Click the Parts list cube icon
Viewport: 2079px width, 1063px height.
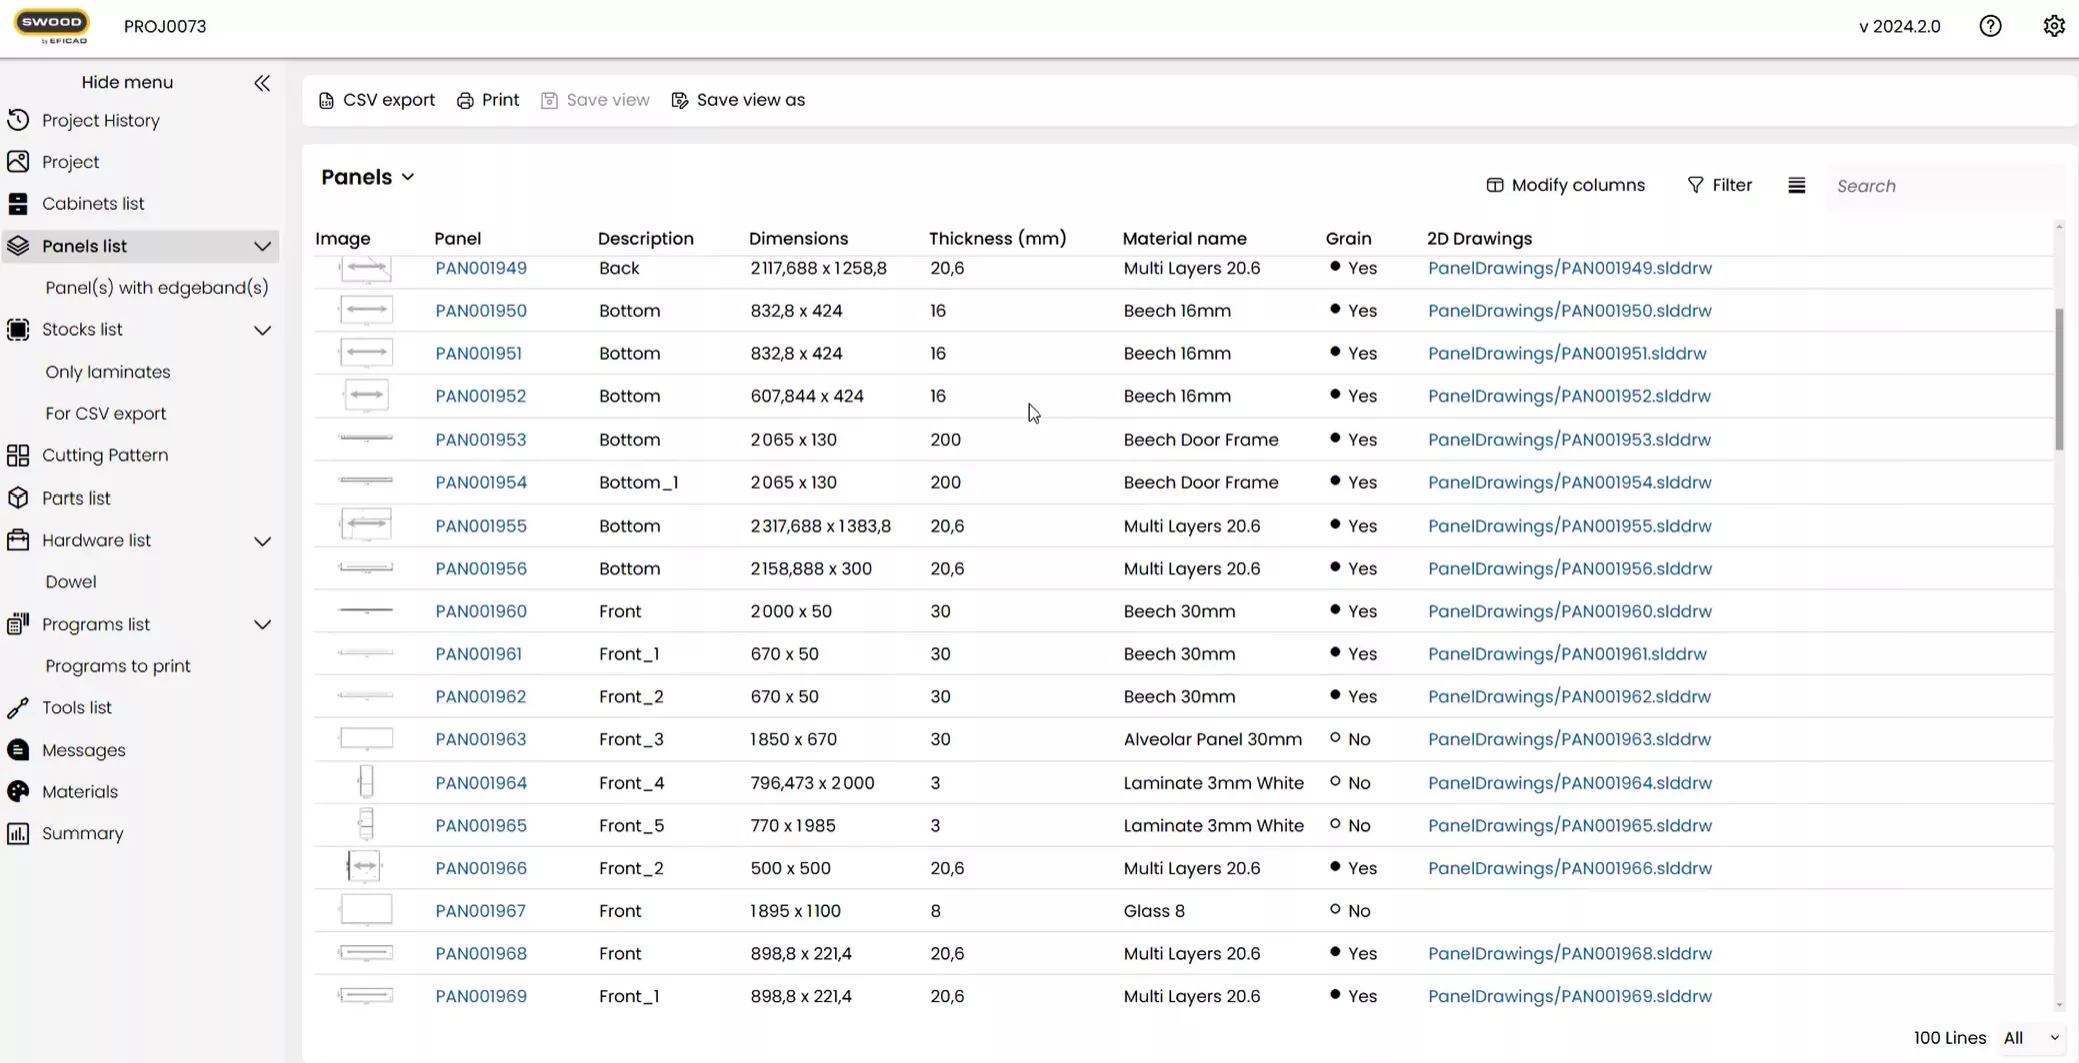[18, 498]
